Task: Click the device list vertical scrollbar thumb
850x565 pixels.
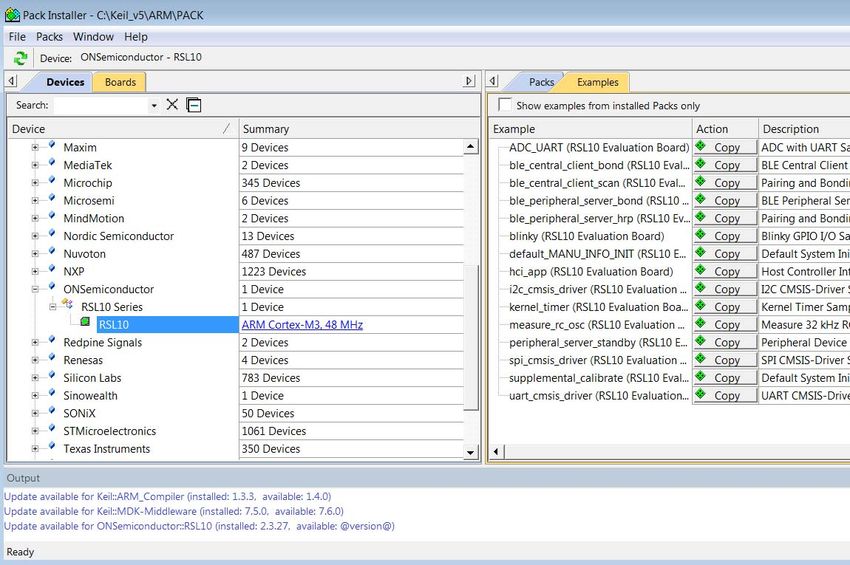Action: click(471, 337)
